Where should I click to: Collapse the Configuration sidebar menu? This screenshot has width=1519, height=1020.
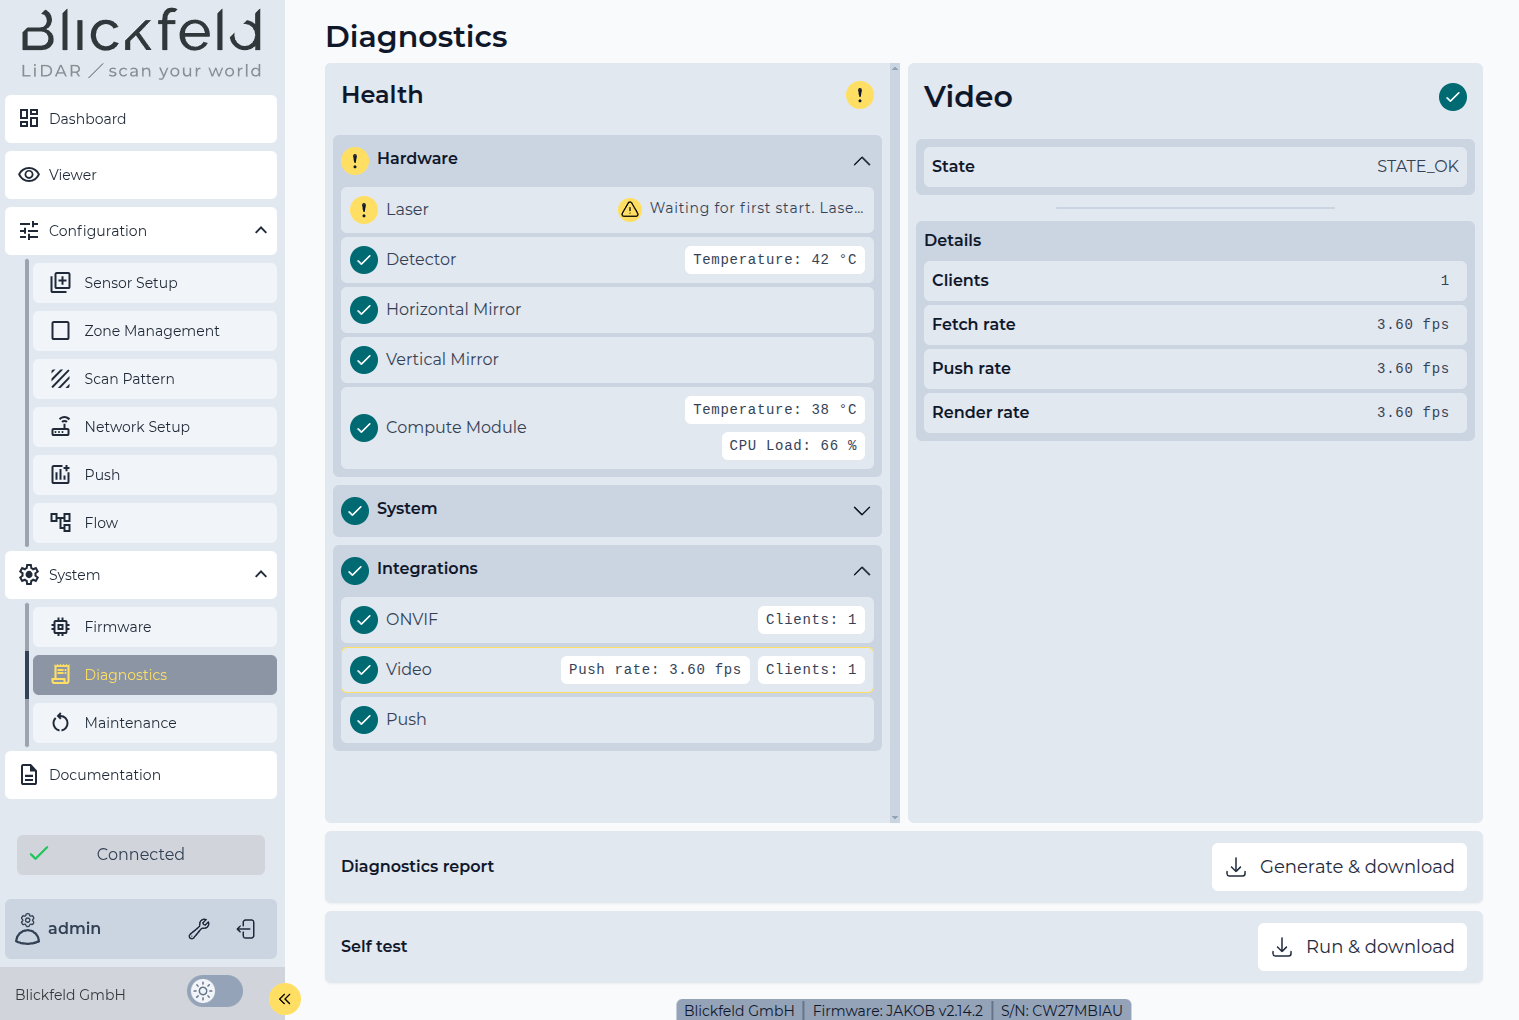tap(260, 231)
